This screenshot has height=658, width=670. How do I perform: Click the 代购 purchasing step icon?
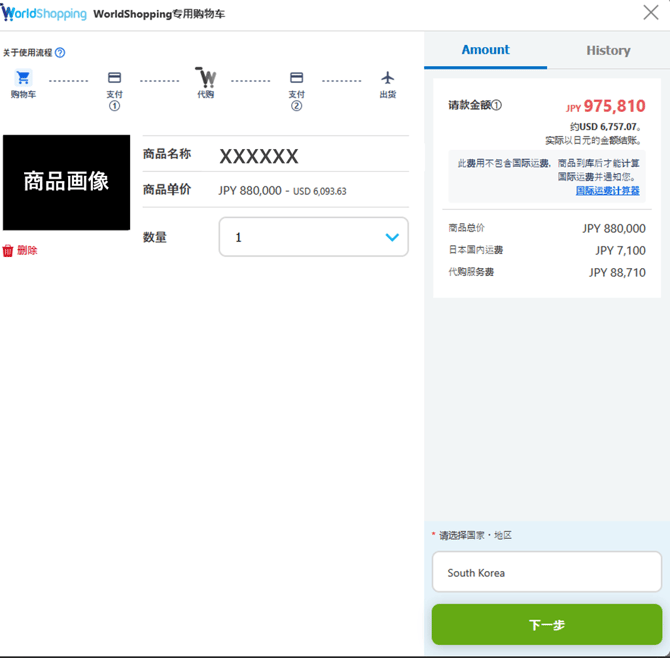click(x=206, y=78)
